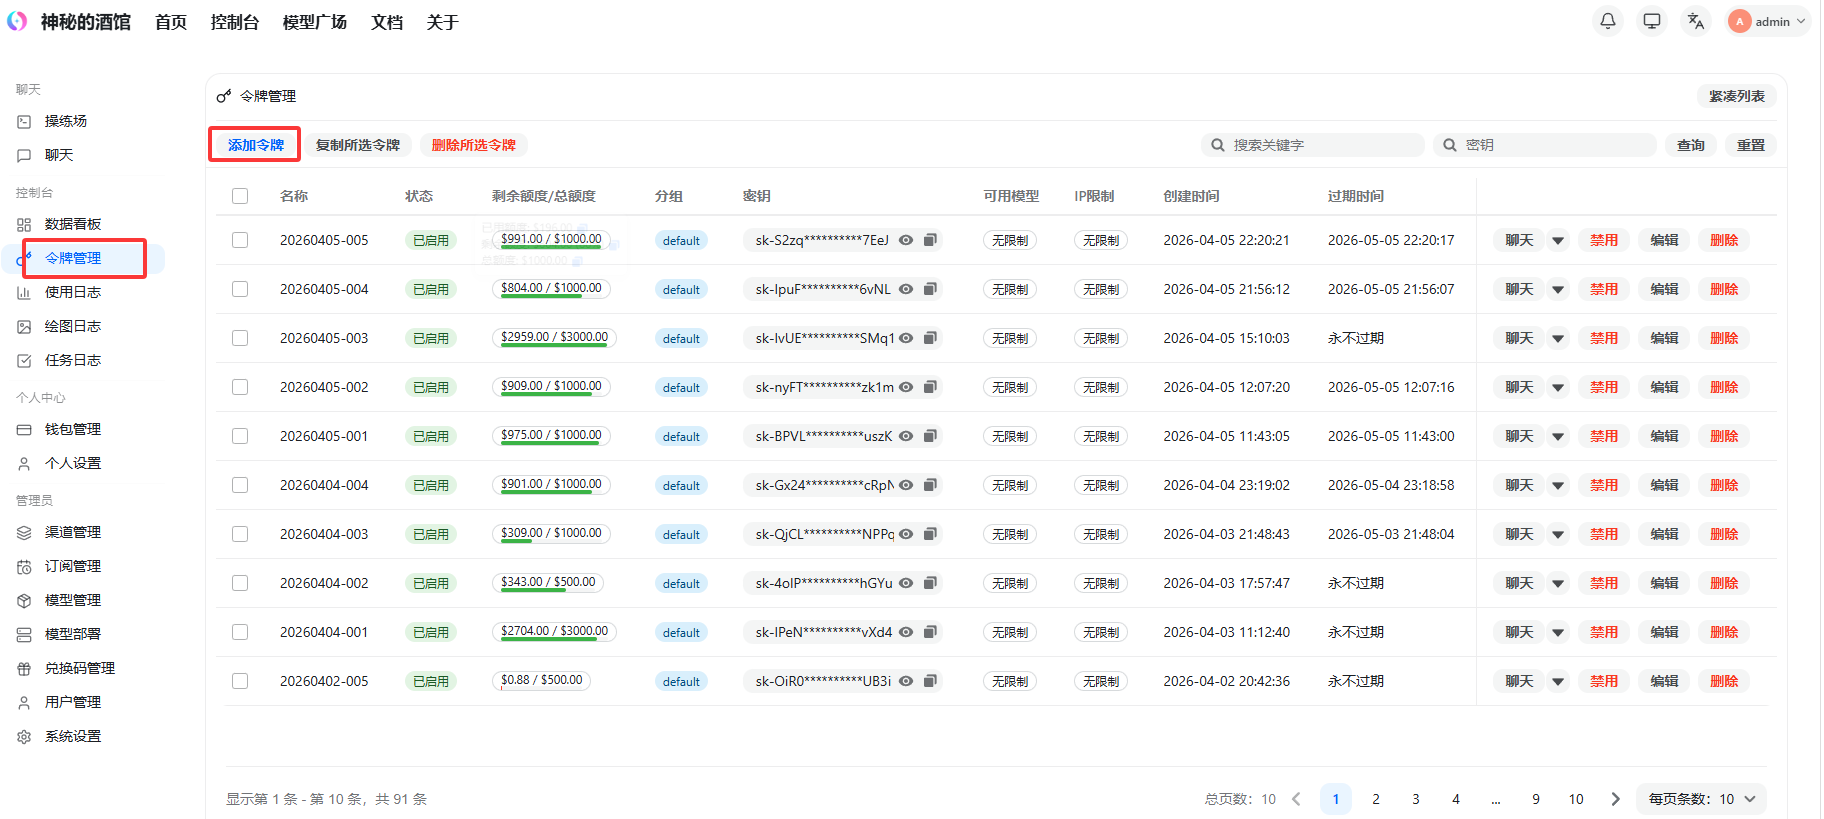Click the monitor display icon in header
1824x819 pixels.
click(x=1652, y=21)
